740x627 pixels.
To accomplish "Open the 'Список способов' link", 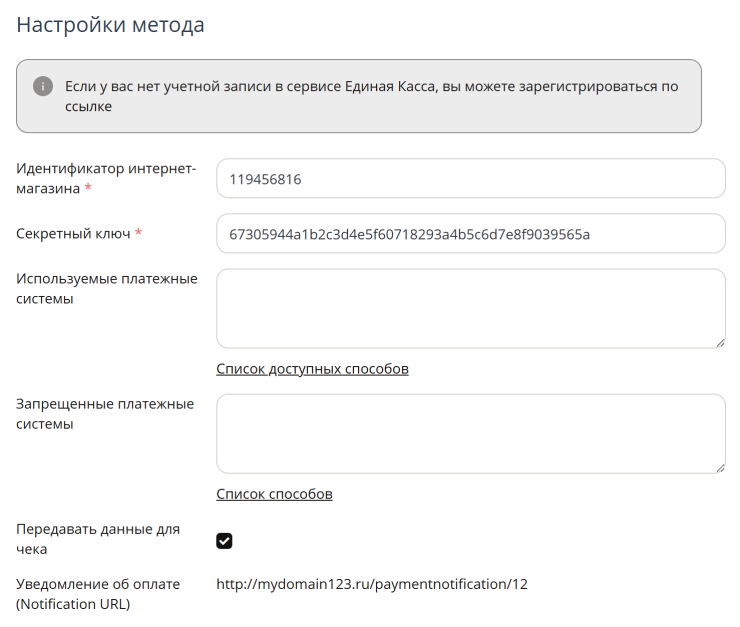I will [274, 494].
